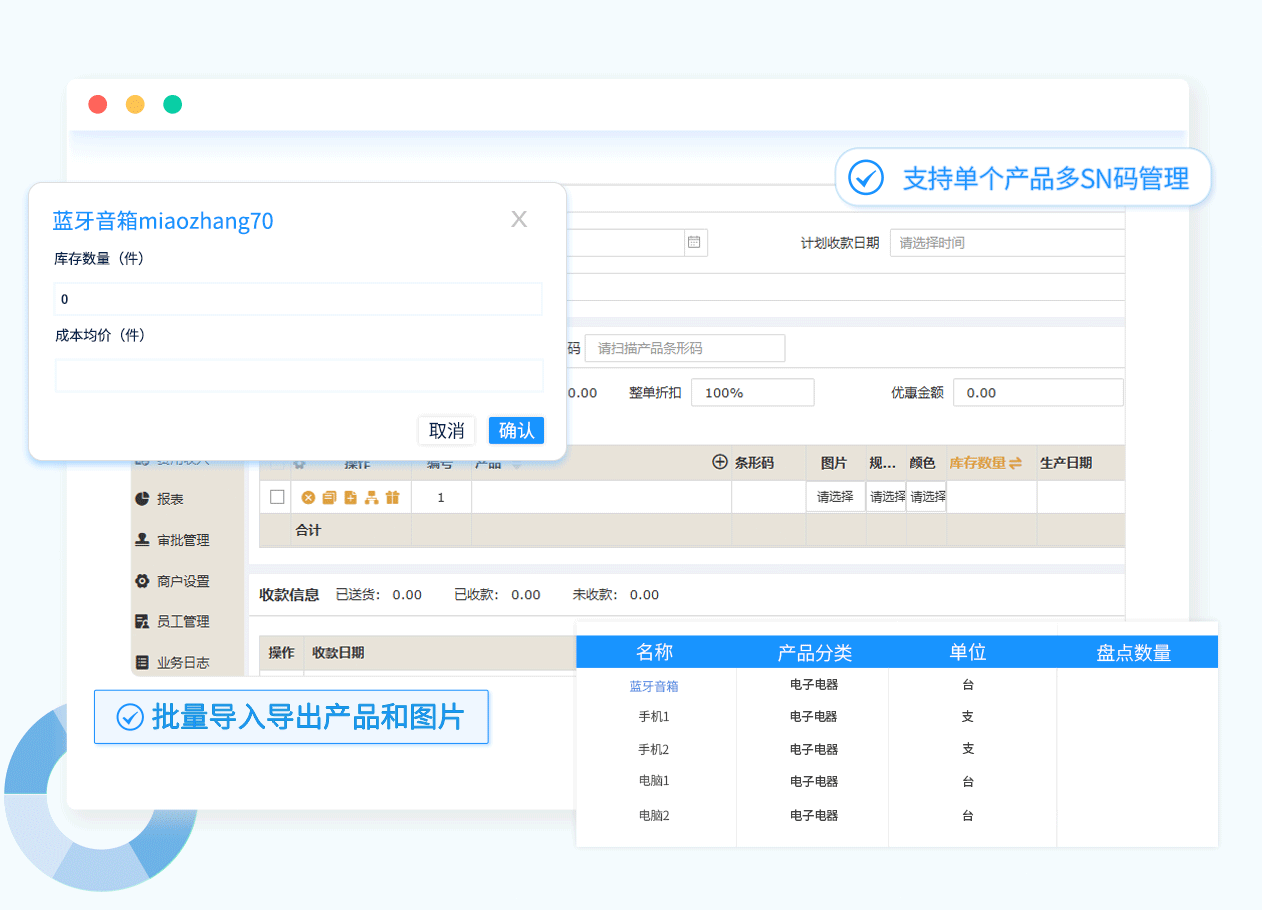The width and height of the screenshot is (1262, 910).
Task: Open the 图片 请选择 dropdown
Action: click(x=835, y=497)
